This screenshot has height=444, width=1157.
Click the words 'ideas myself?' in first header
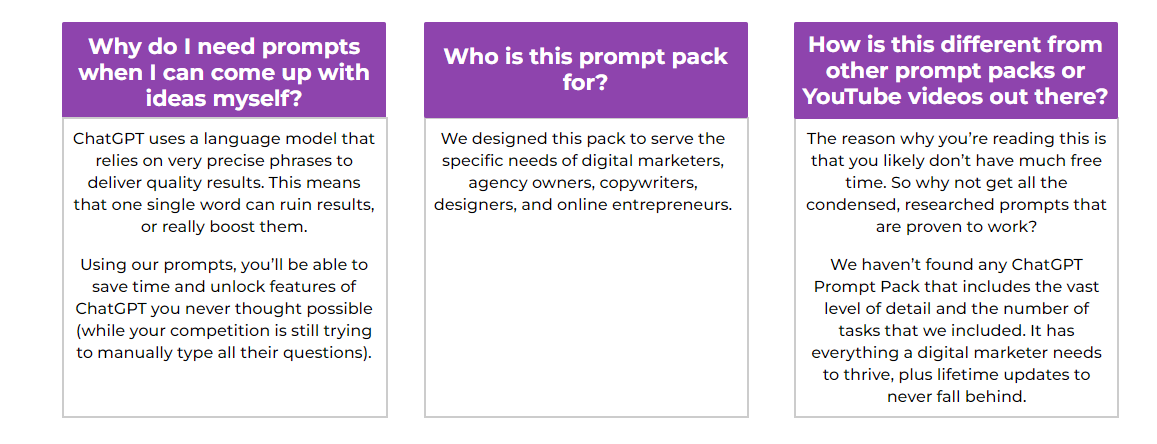224,98
